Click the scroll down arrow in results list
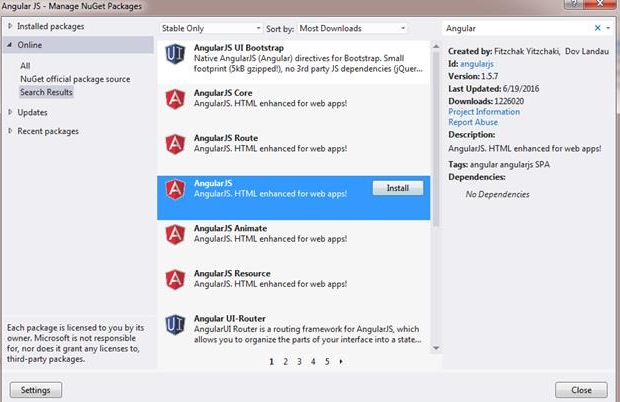620x402 pixels. tap(436, 348)
